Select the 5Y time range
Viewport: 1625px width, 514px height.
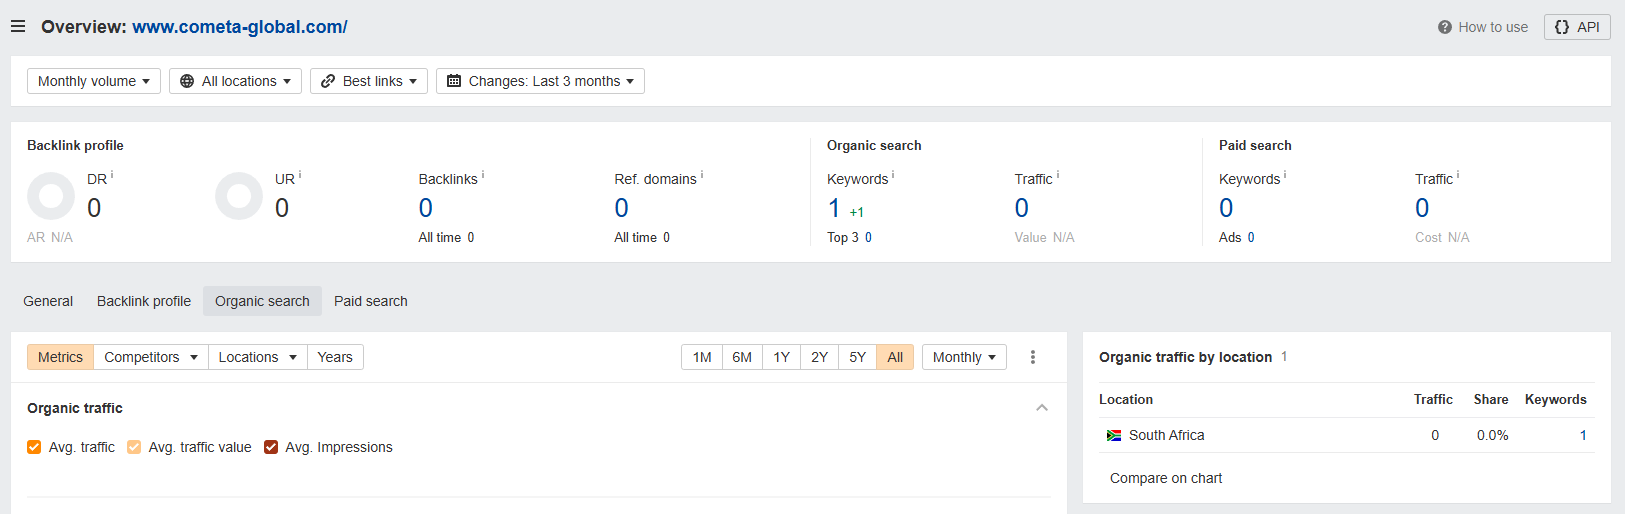[x=858, y=357]
